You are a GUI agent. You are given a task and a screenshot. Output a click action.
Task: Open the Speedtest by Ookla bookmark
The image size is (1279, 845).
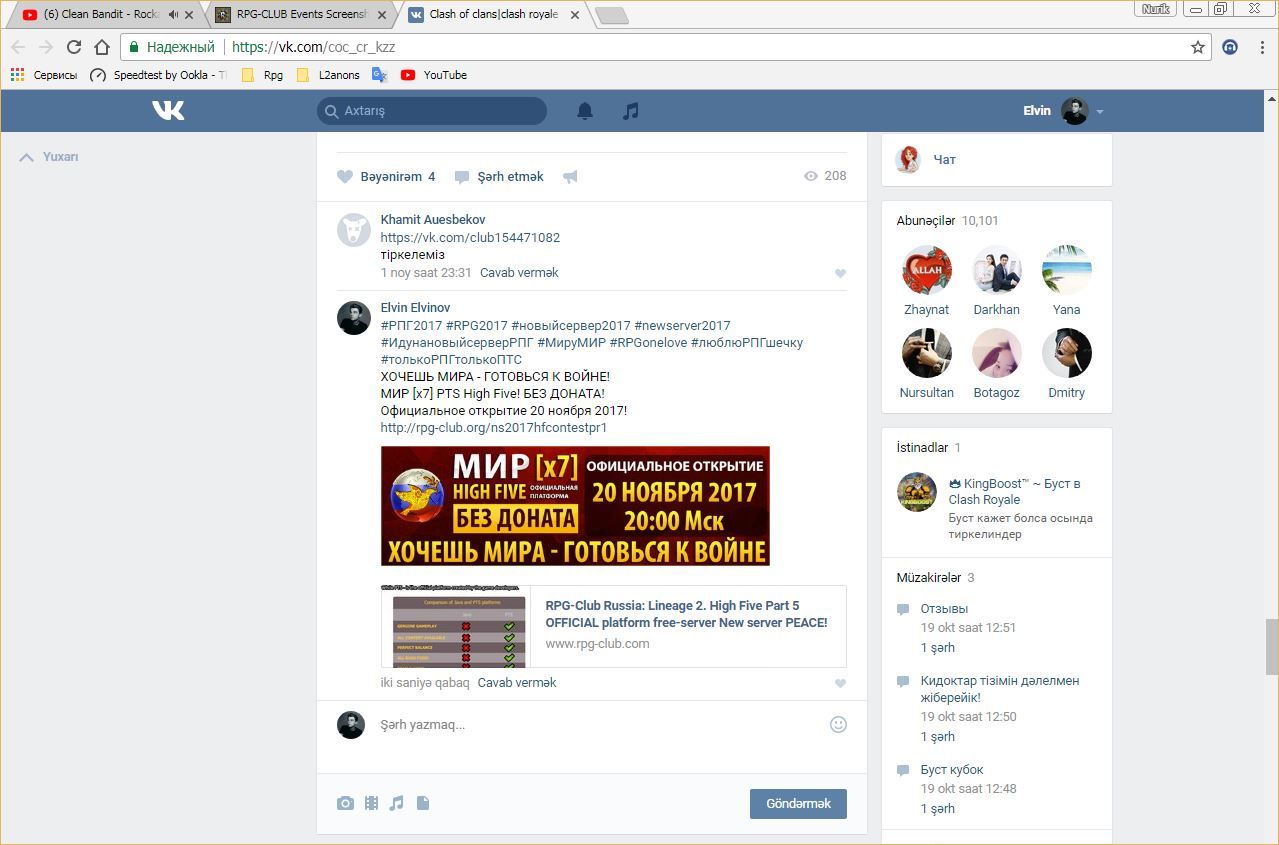coord(158,75)
